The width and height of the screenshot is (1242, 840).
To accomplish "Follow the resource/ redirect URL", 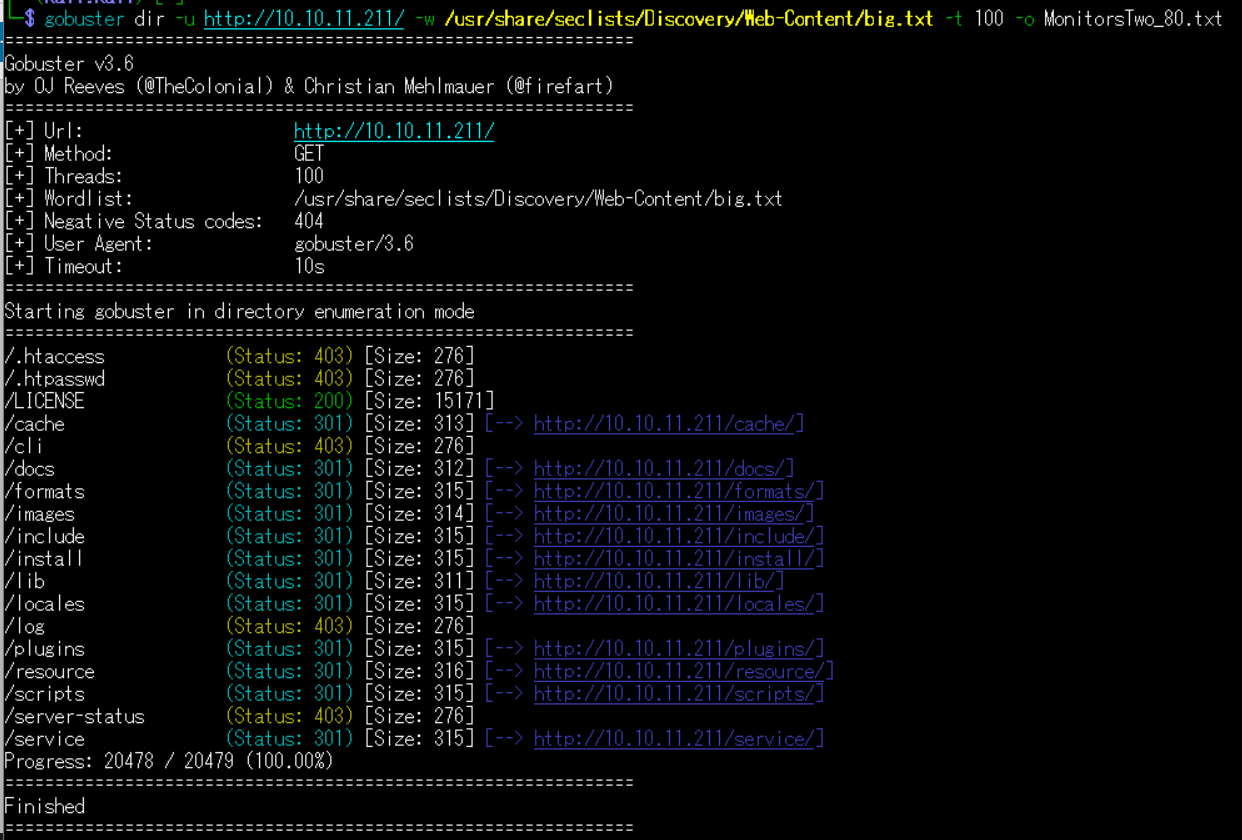I will 683,671.
